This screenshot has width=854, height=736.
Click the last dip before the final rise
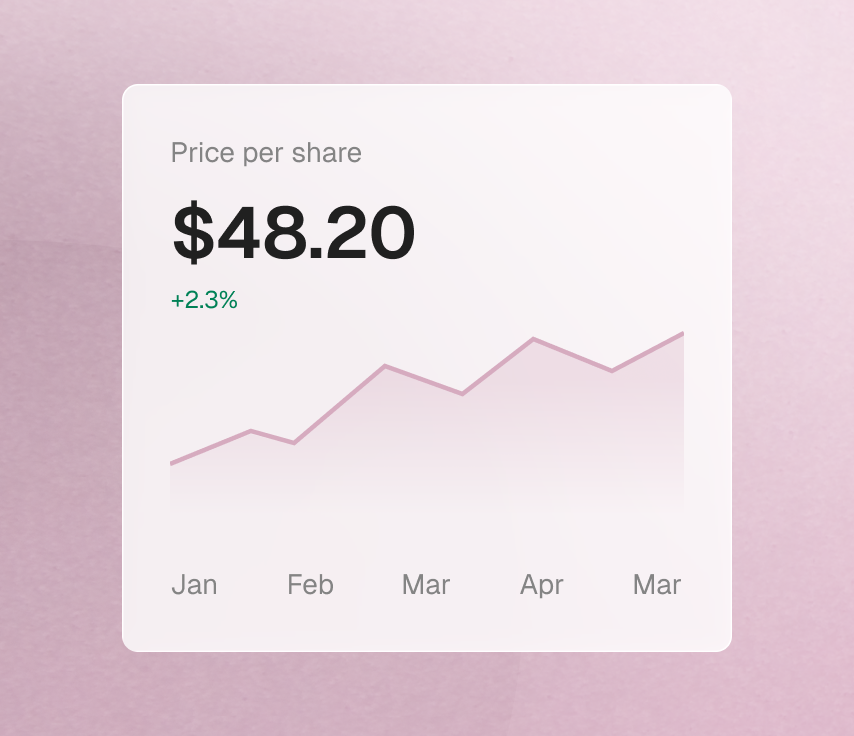pyautogui.click(x=612, y=371)
